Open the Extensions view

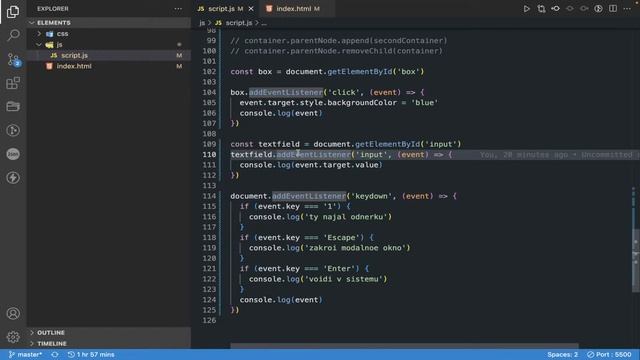pos(13,83)
